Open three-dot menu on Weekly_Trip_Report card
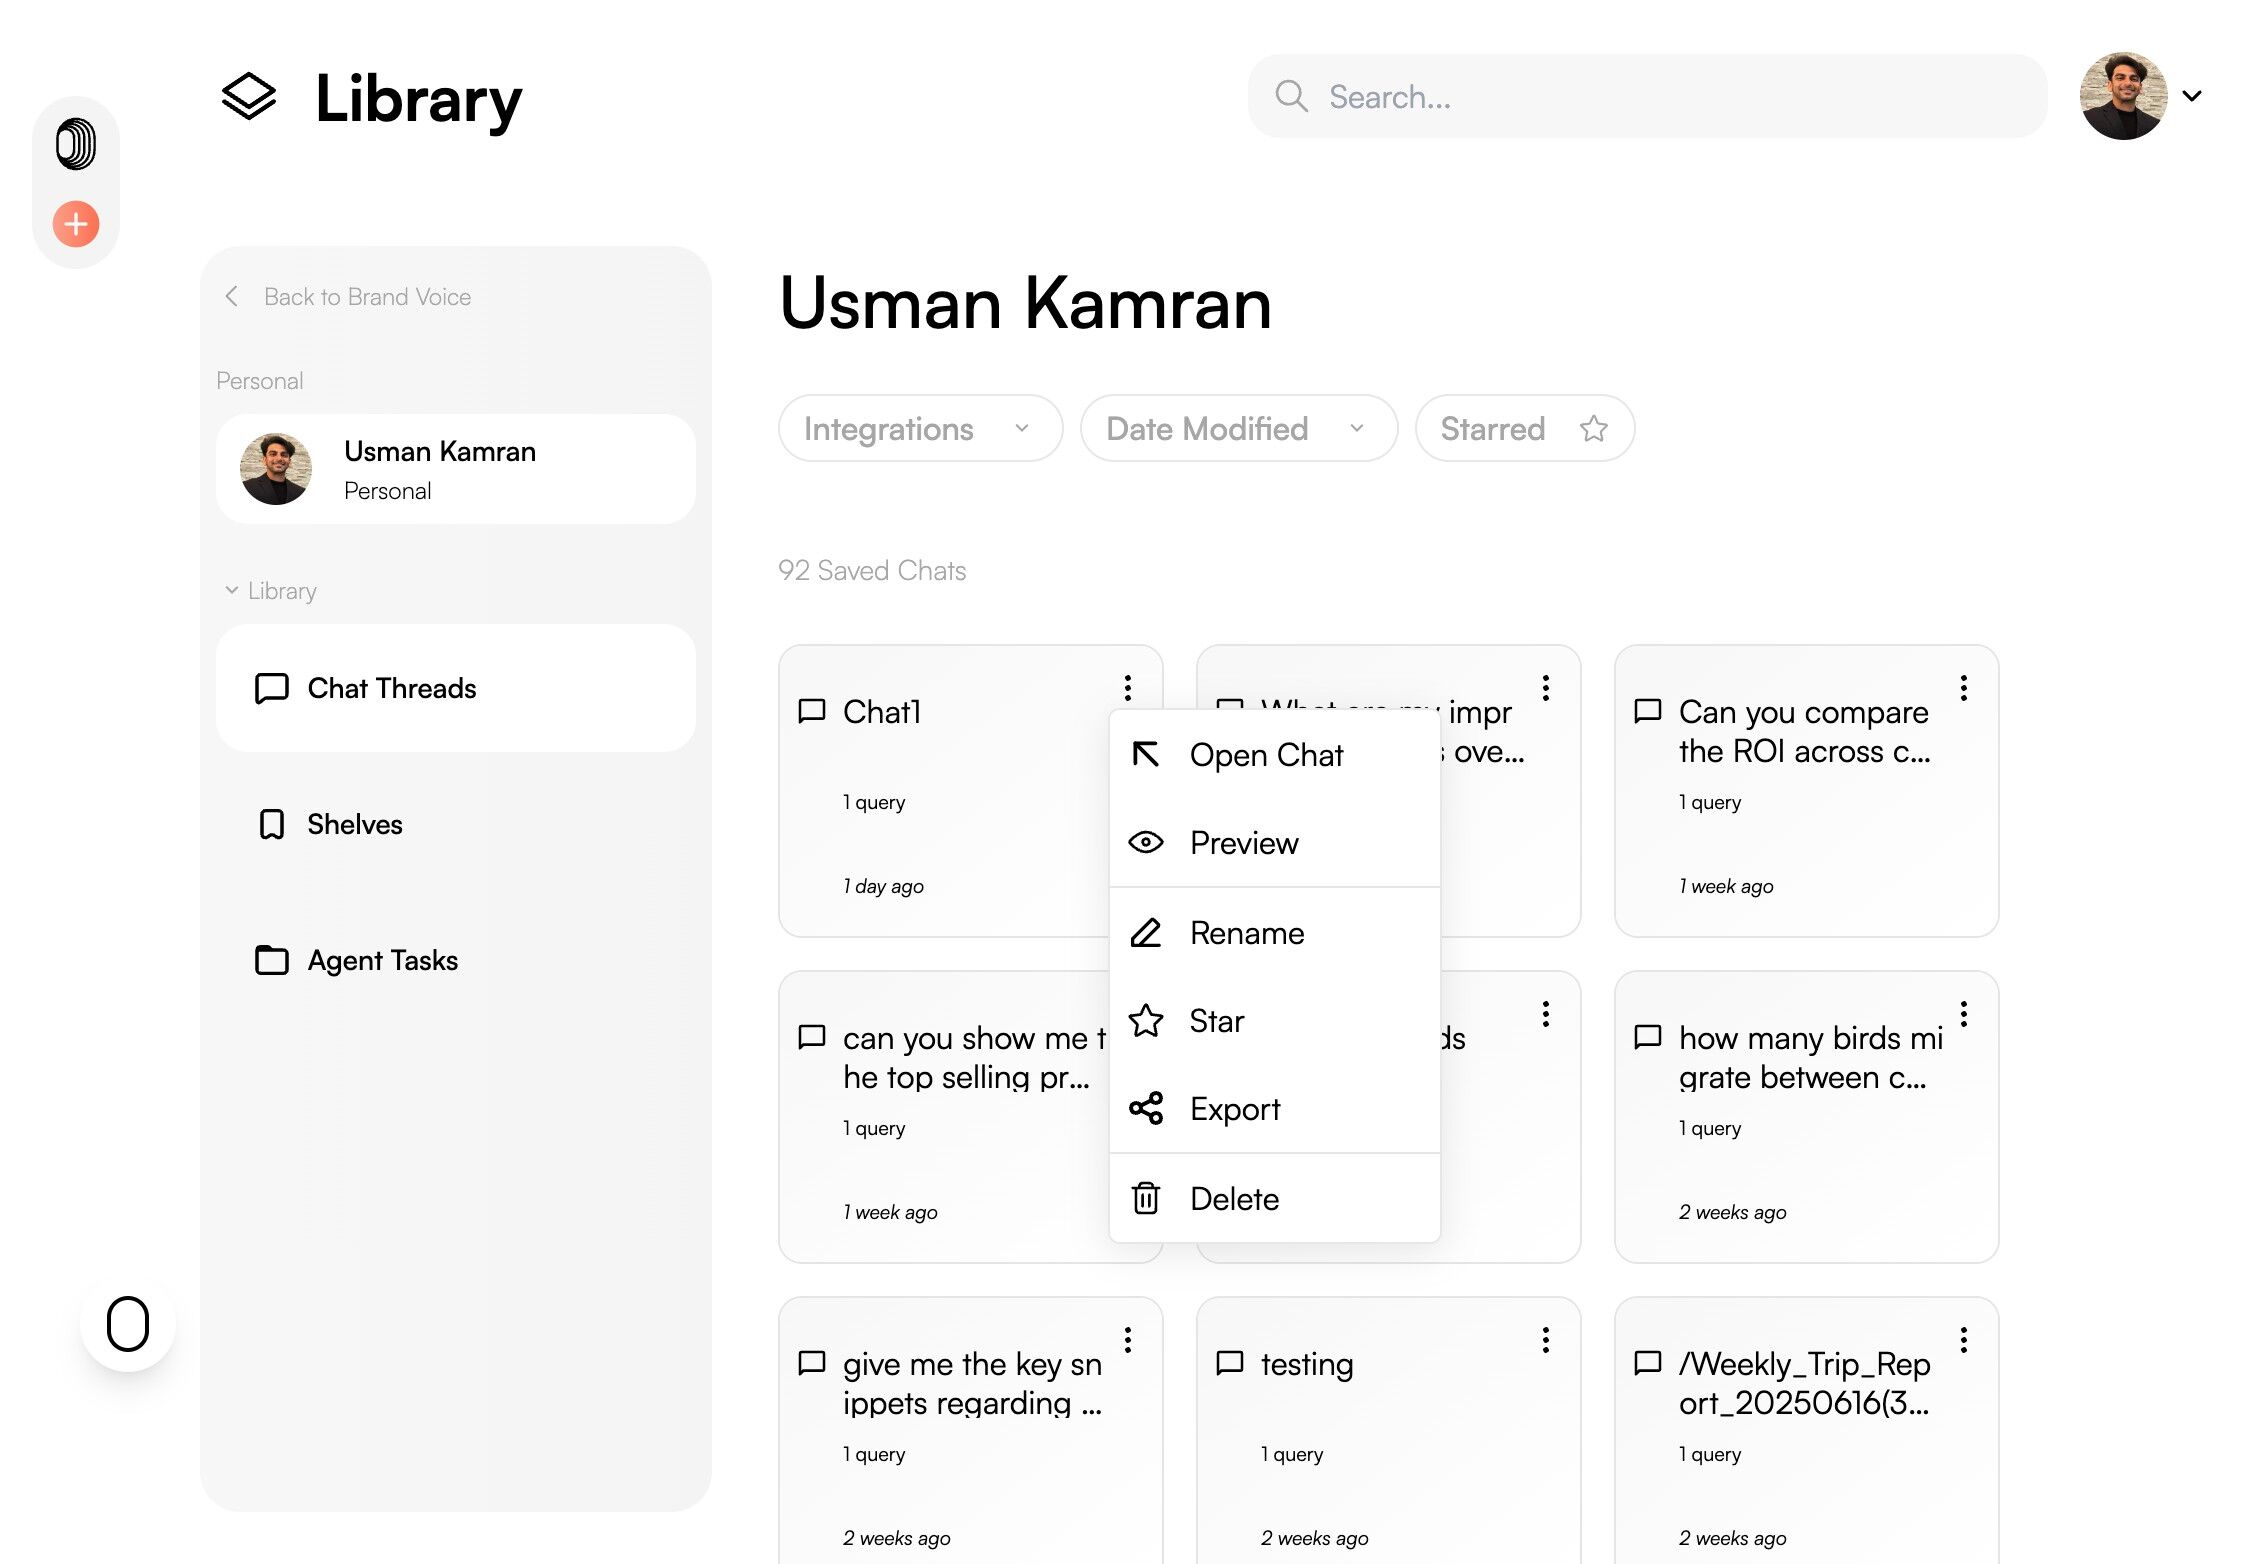 coord(1963,1340)
